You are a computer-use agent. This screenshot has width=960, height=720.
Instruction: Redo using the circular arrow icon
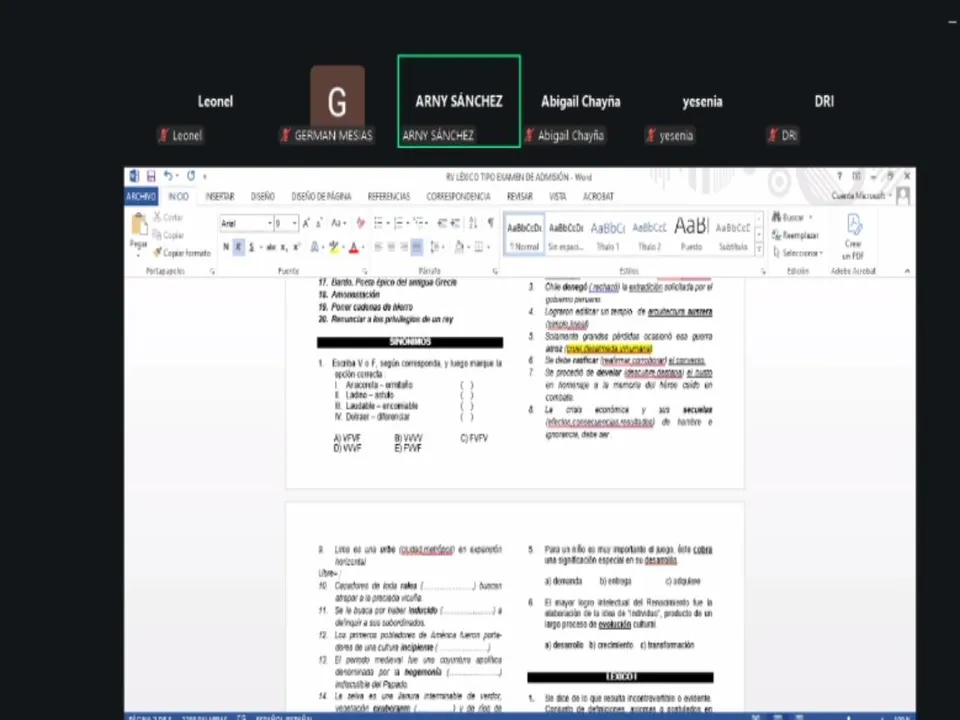pyautogui.click(x=191, y=176)
